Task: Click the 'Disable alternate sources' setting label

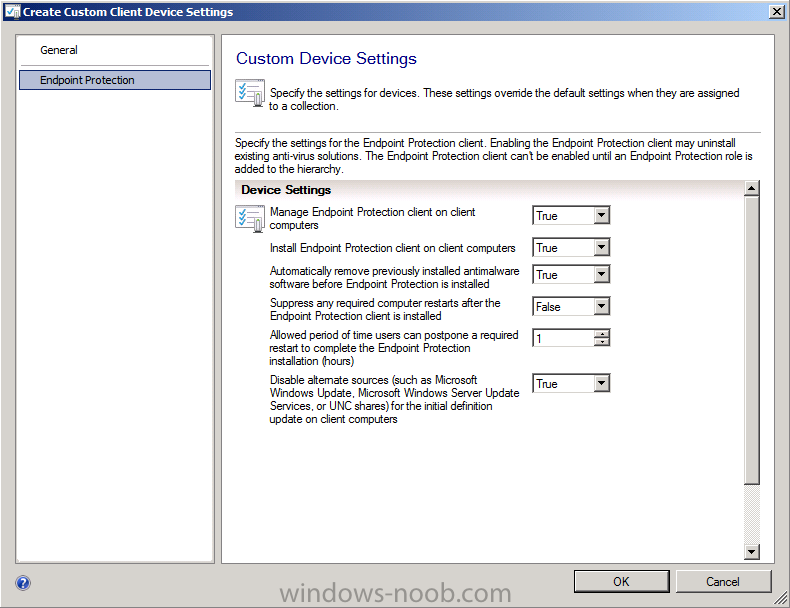Action: point(394,399)
